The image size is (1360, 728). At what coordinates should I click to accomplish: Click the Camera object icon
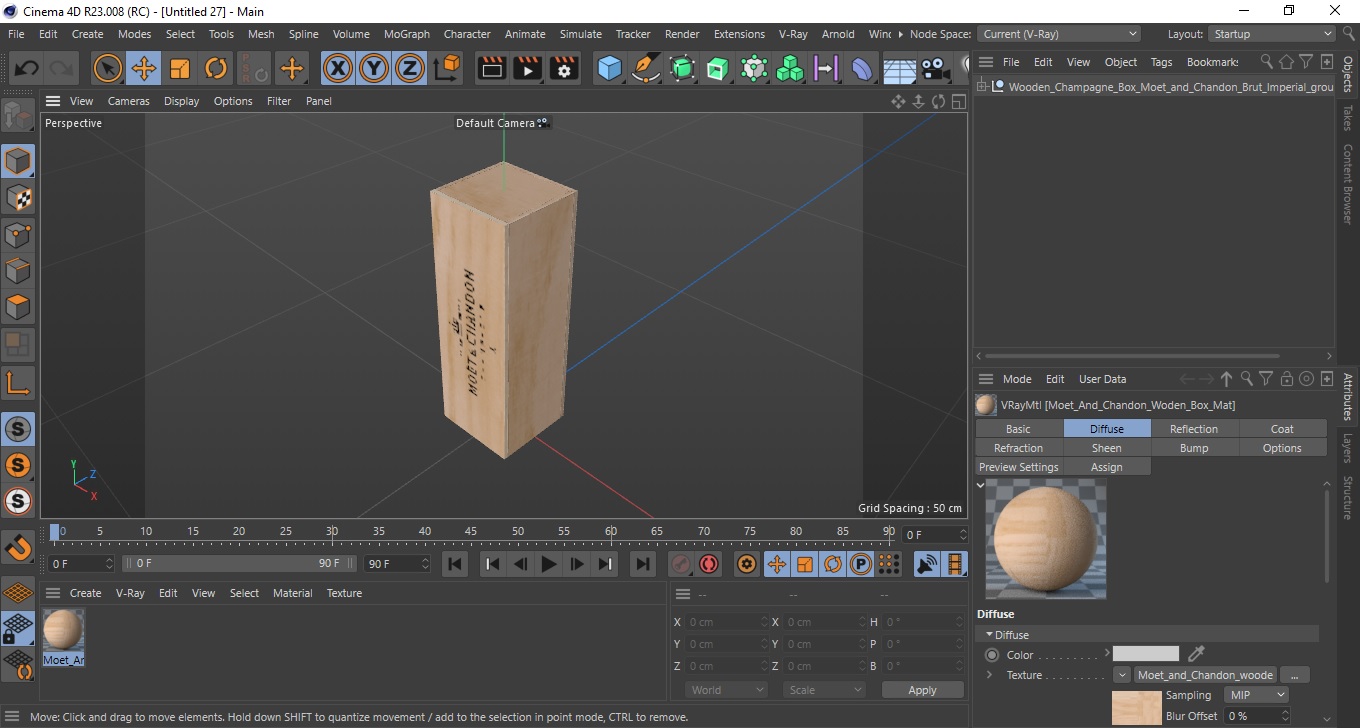pos(935,69)
